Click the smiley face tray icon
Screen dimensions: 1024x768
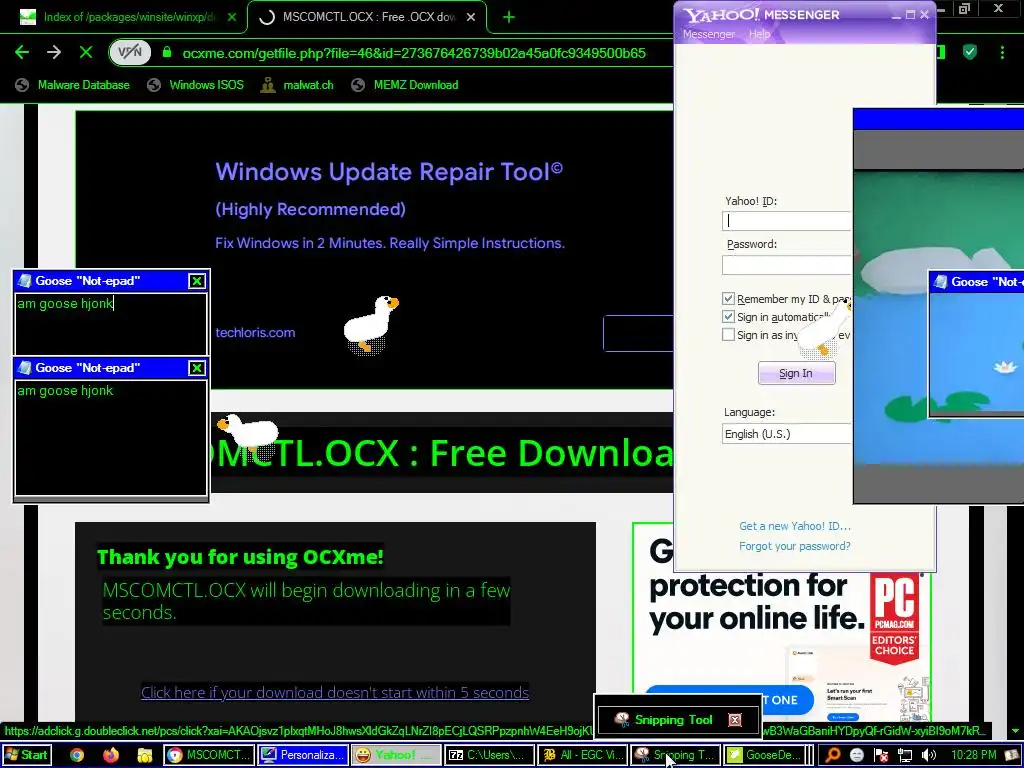point(857,755)
